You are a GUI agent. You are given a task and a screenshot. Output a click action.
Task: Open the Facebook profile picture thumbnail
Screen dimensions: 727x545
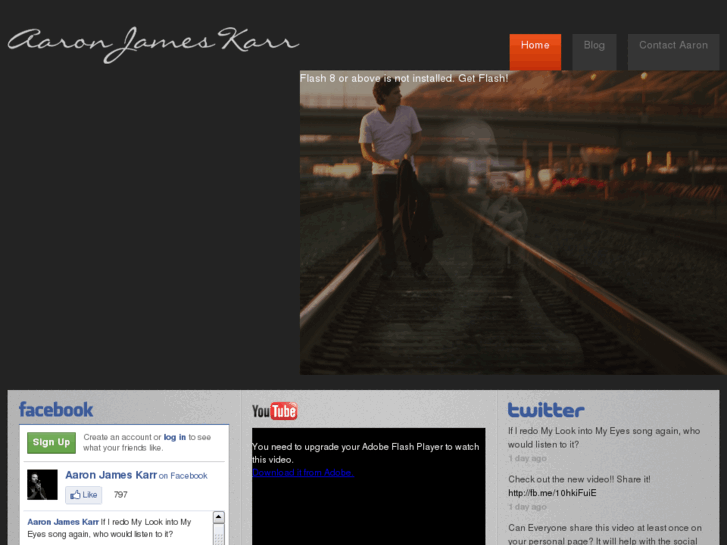click(42, 485)
